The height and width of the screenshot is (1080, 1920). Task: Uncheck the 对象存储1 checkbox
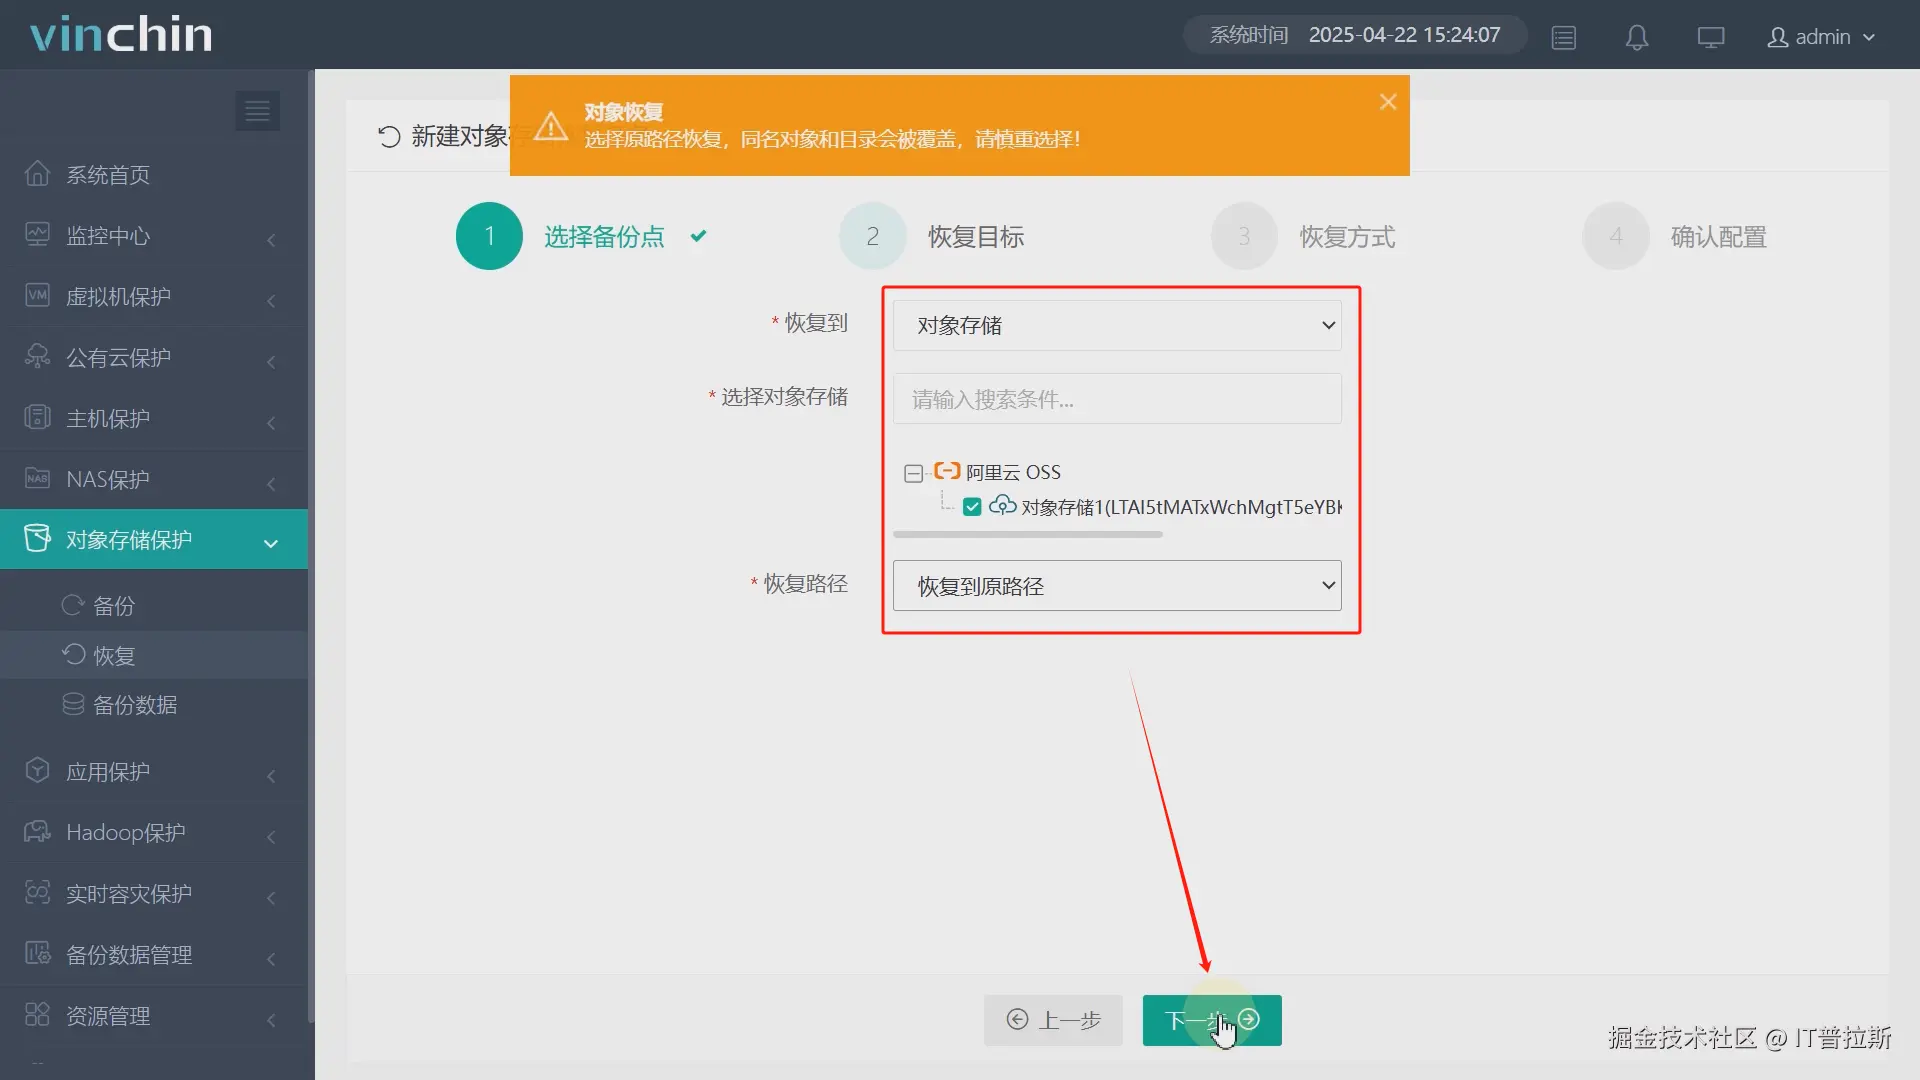pos(971,507)
